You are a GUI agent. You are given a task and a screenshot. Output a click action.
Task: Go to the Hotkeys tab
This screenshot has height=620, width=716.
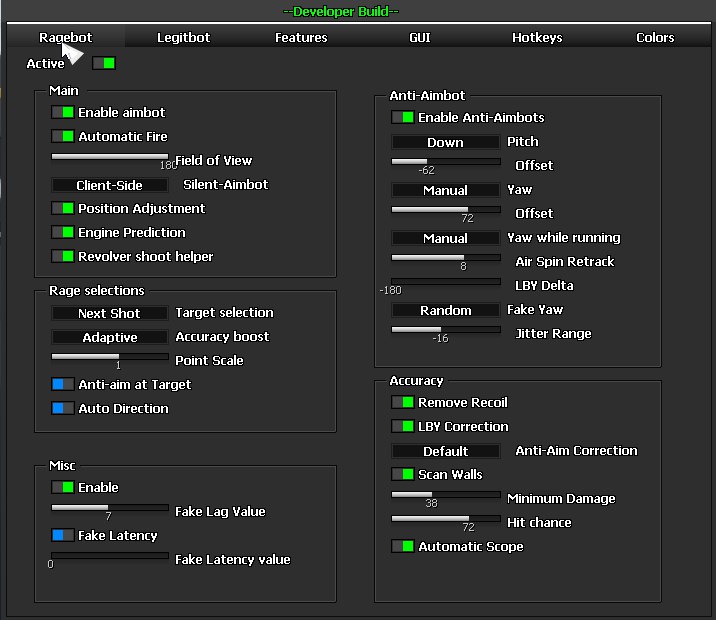point(537,38)
